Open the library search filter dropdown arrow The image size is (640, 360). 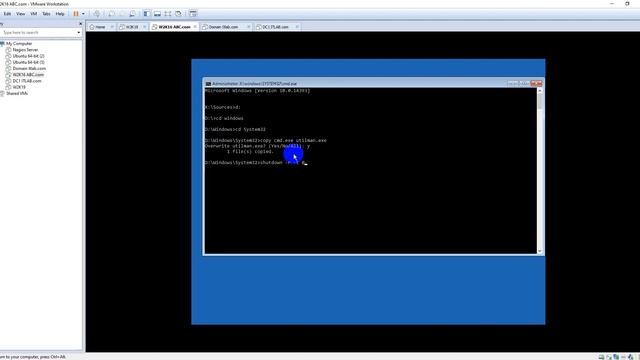coord(79,32)
